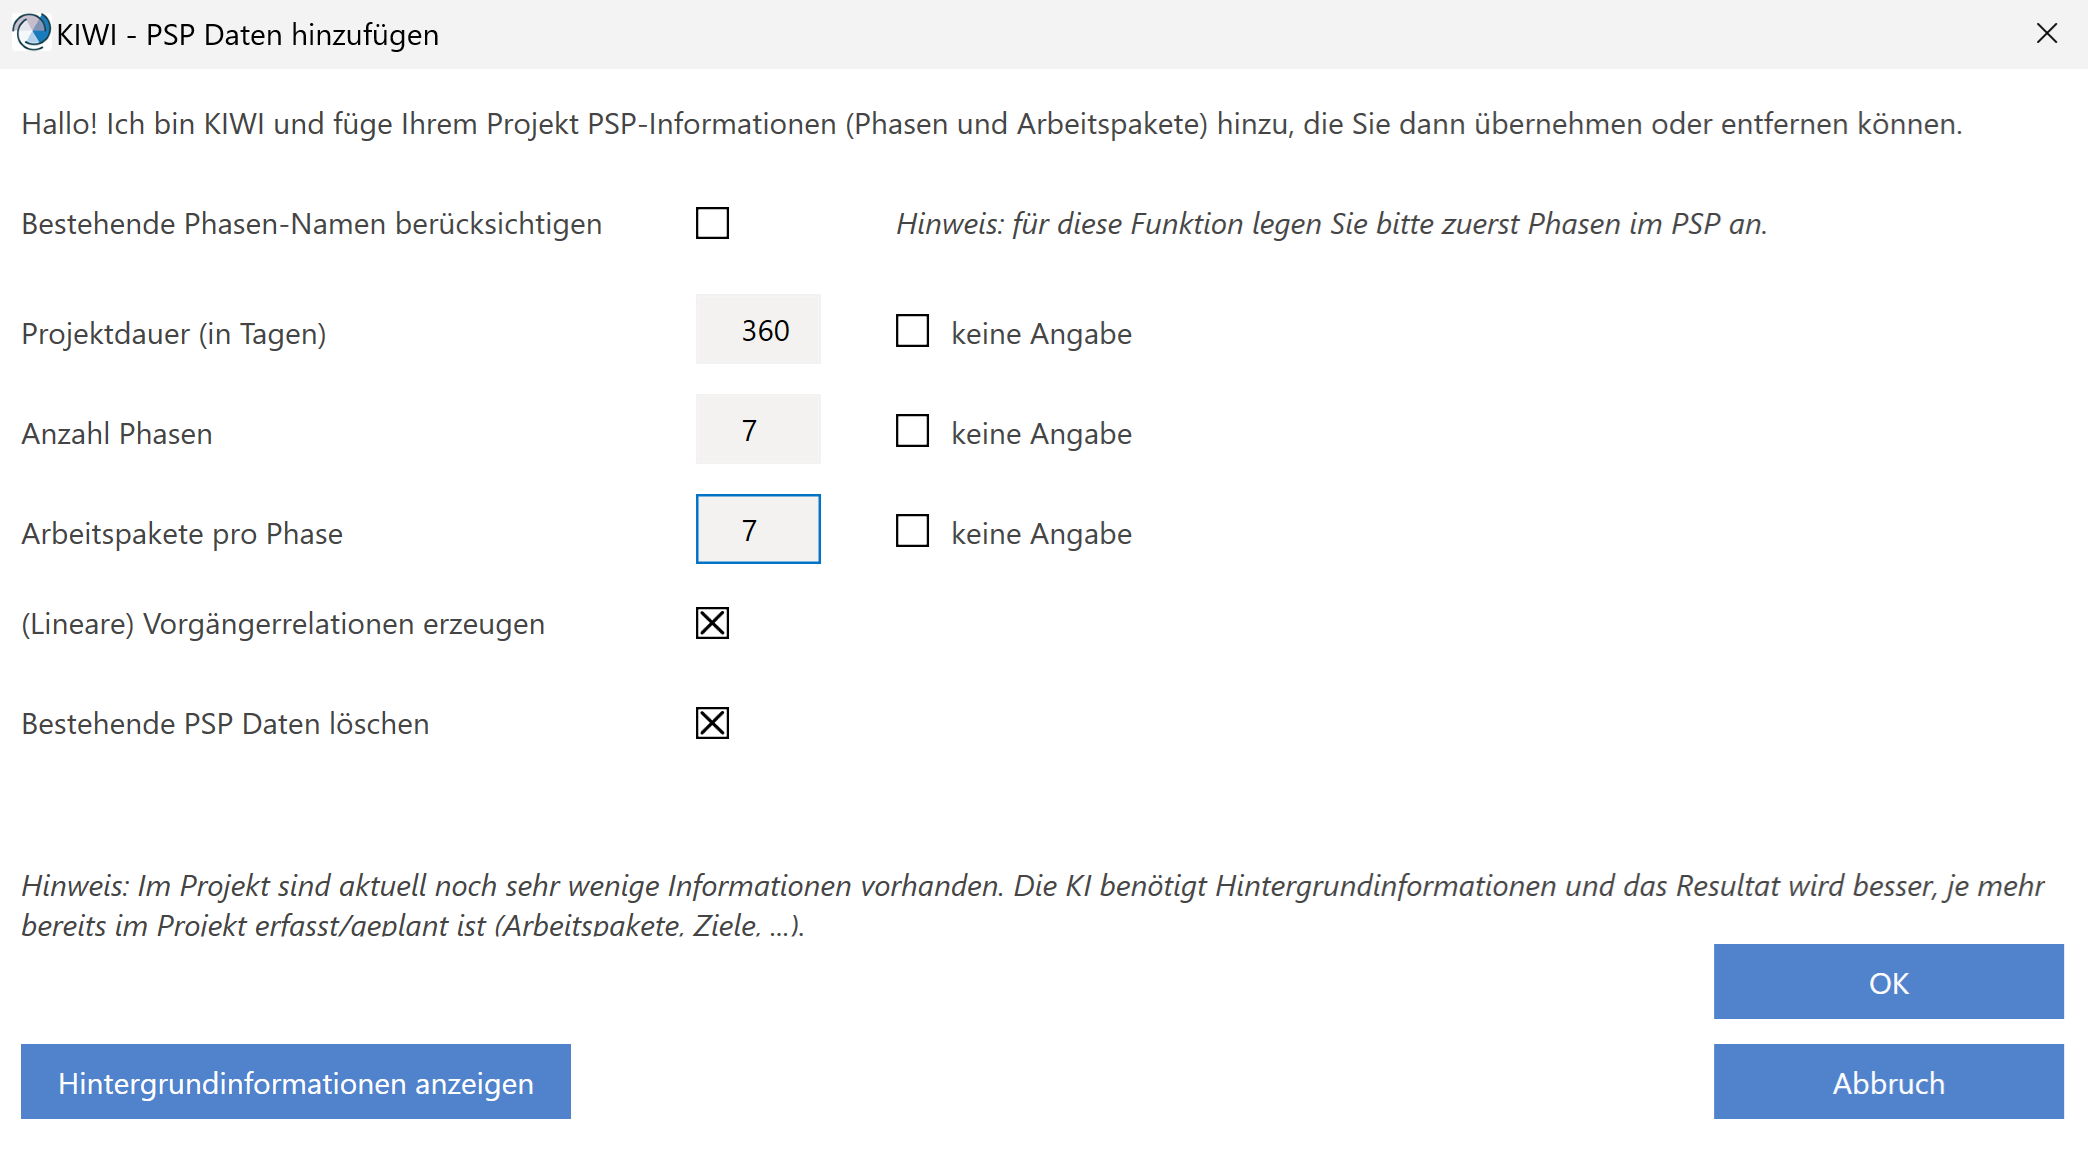This screenshot has width=2088, height=1156.
Task: Click the 'Anzahl Phasen' label
Action: coord(117,434)
